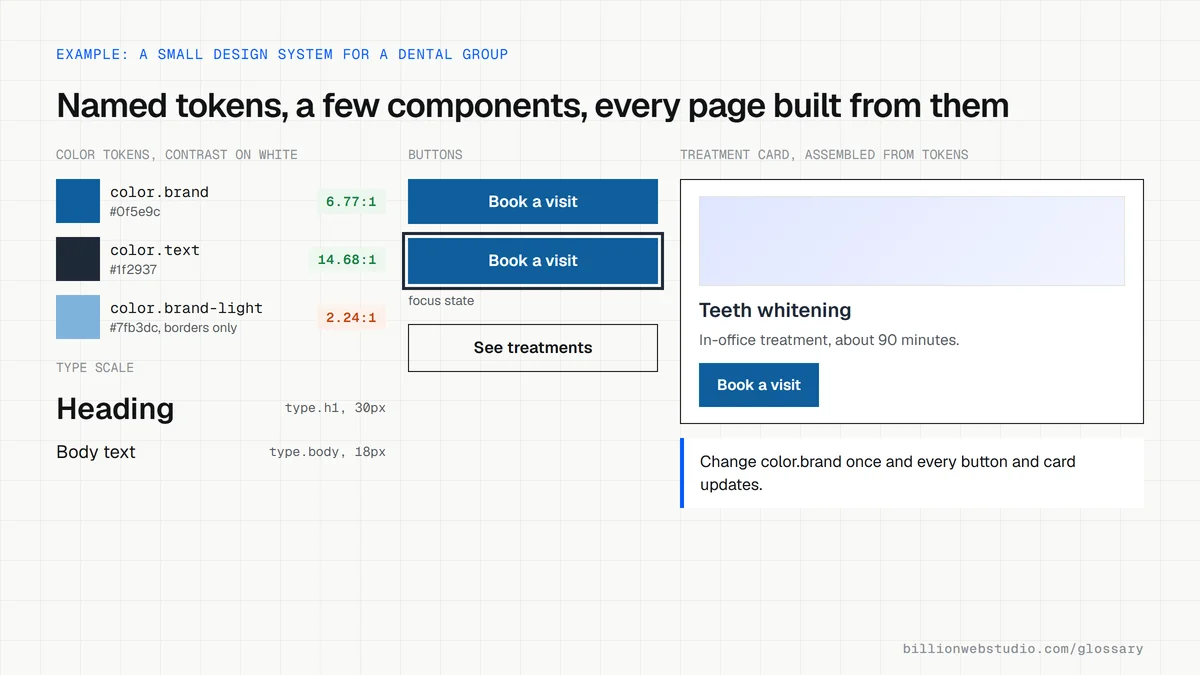
Task: Click the focus state caption
Action: coord(441,301)
